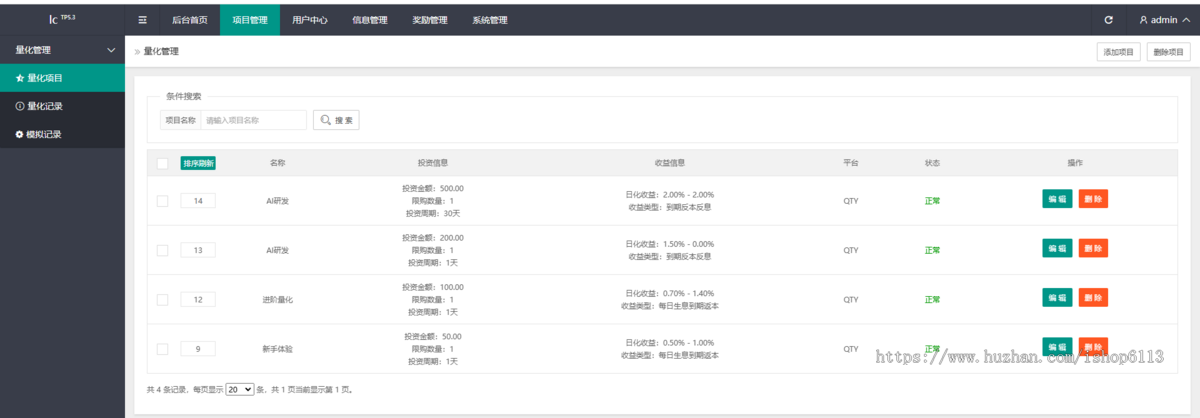Click the magnifier icon in 搜索 button
Screen dimensions: 1200x418
pyautogui.click(x=326, y=120)
